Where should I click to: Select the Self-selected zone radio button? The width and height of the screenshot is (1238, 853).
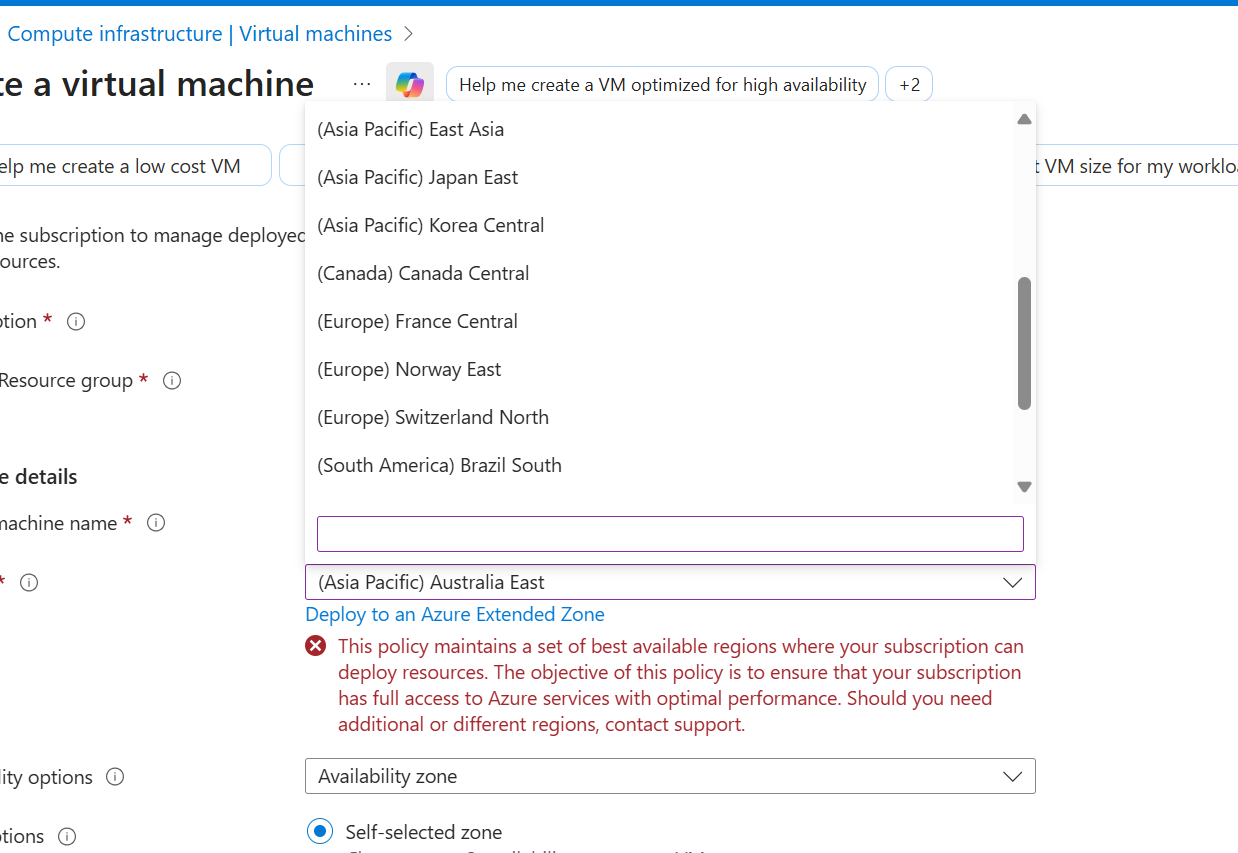click(320, 831)
